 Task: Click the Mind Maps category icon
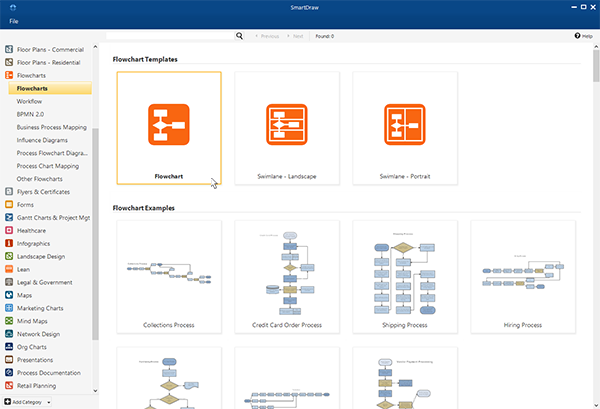[9, 321]
